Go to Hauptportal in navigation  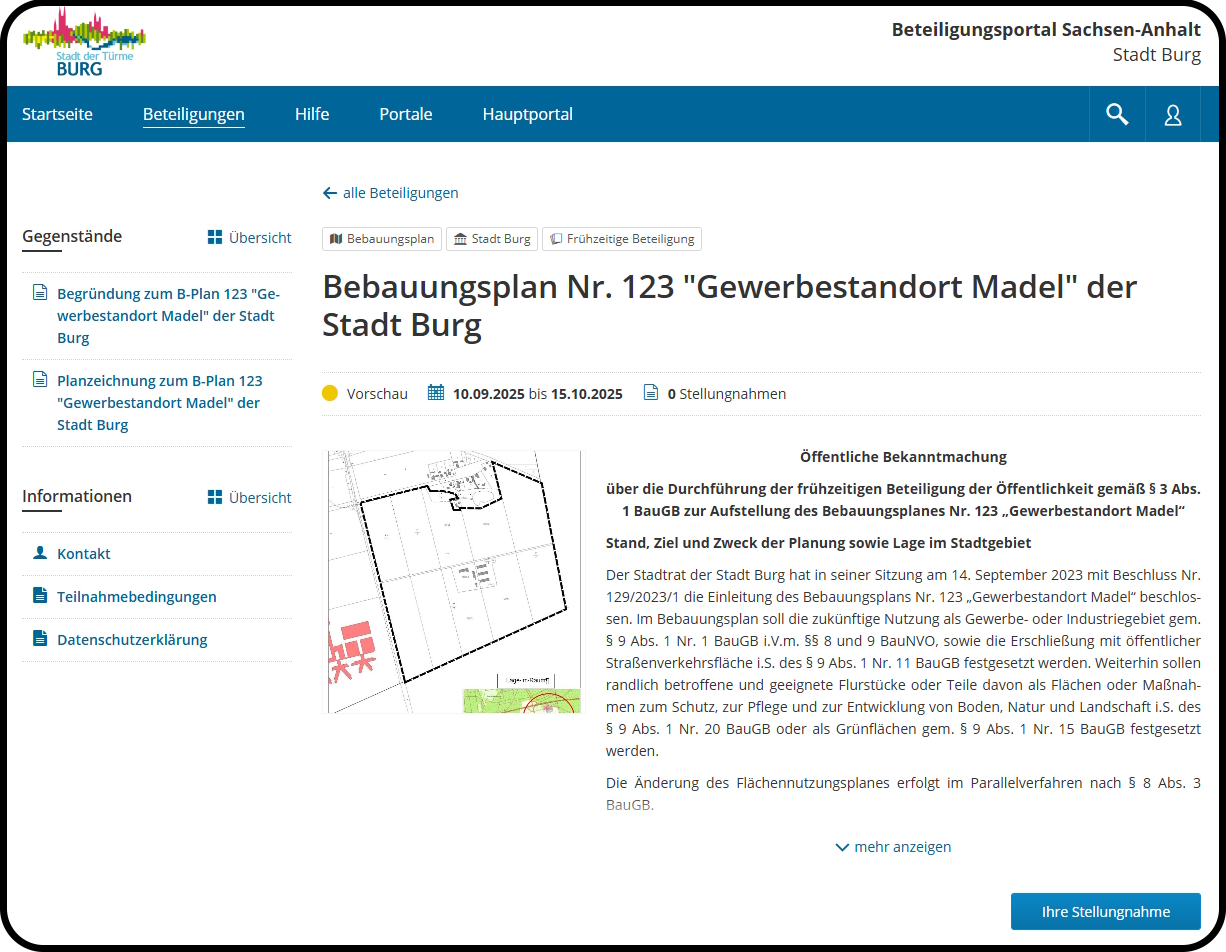(x=527, y=114)
